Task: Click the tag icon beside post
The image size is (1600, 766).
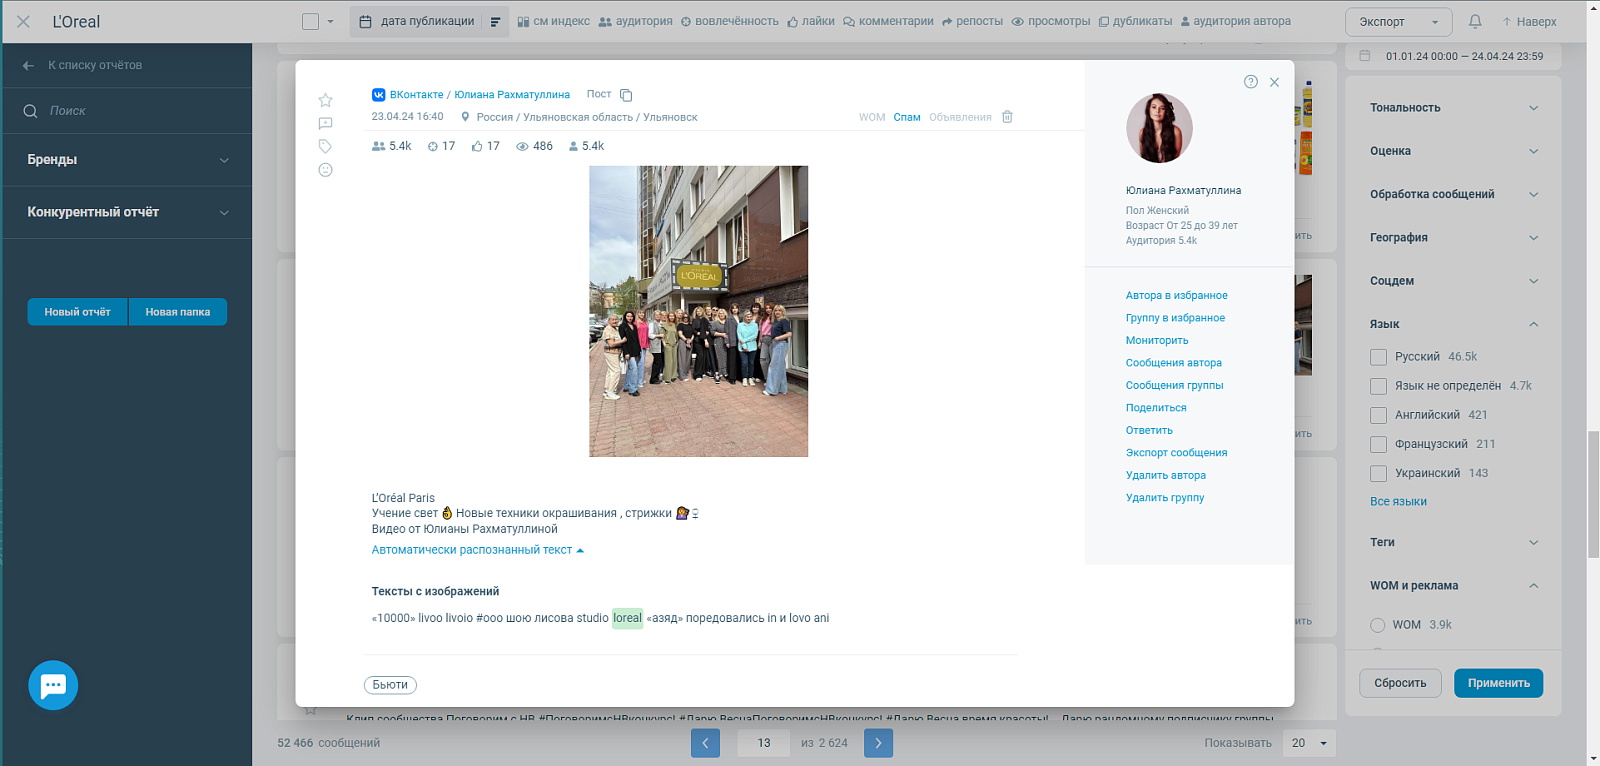Action: pyautogui.click(x=325, y=147)
